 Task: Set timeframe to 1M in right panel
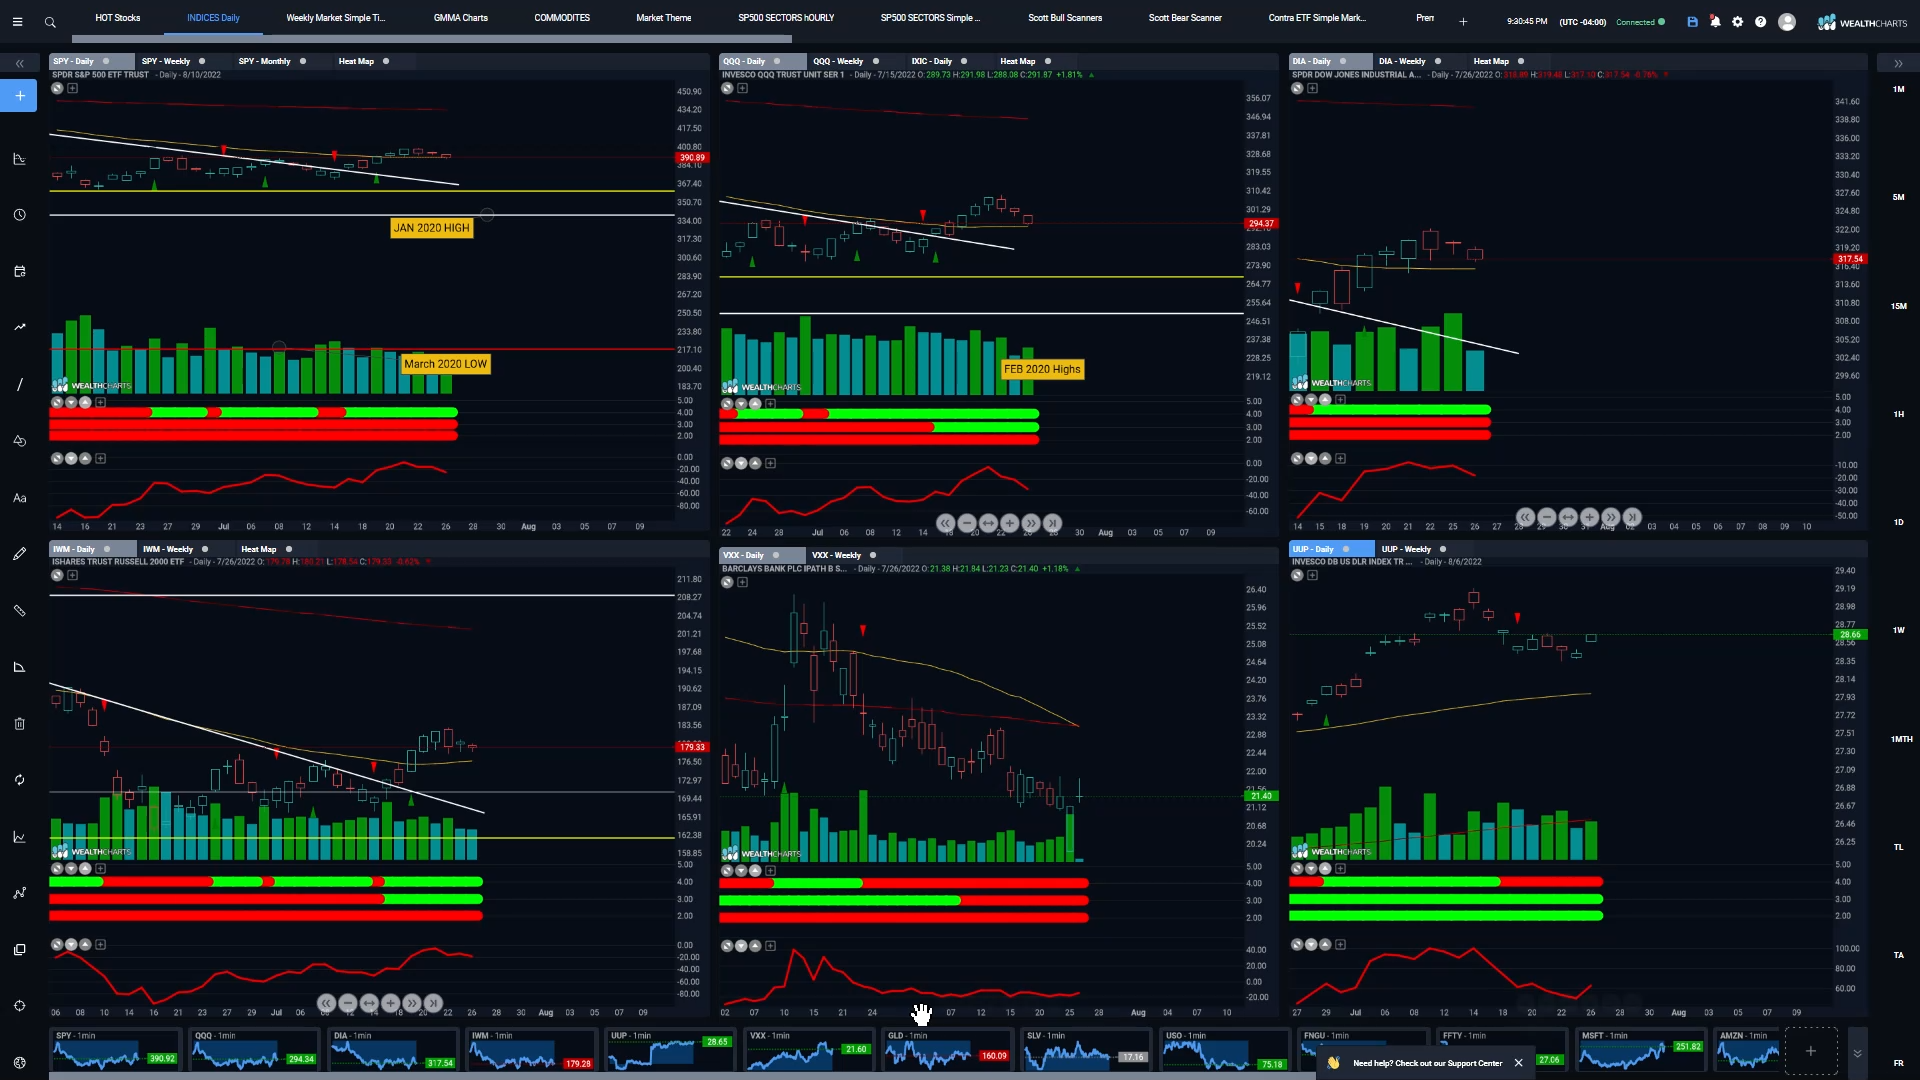(x=1898, y=89)
